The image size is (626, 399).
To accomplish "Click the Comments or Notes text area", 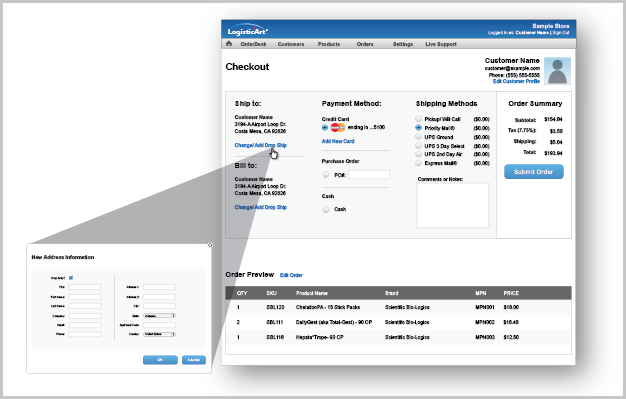I will pyautogui.click(x=453, y=205).
